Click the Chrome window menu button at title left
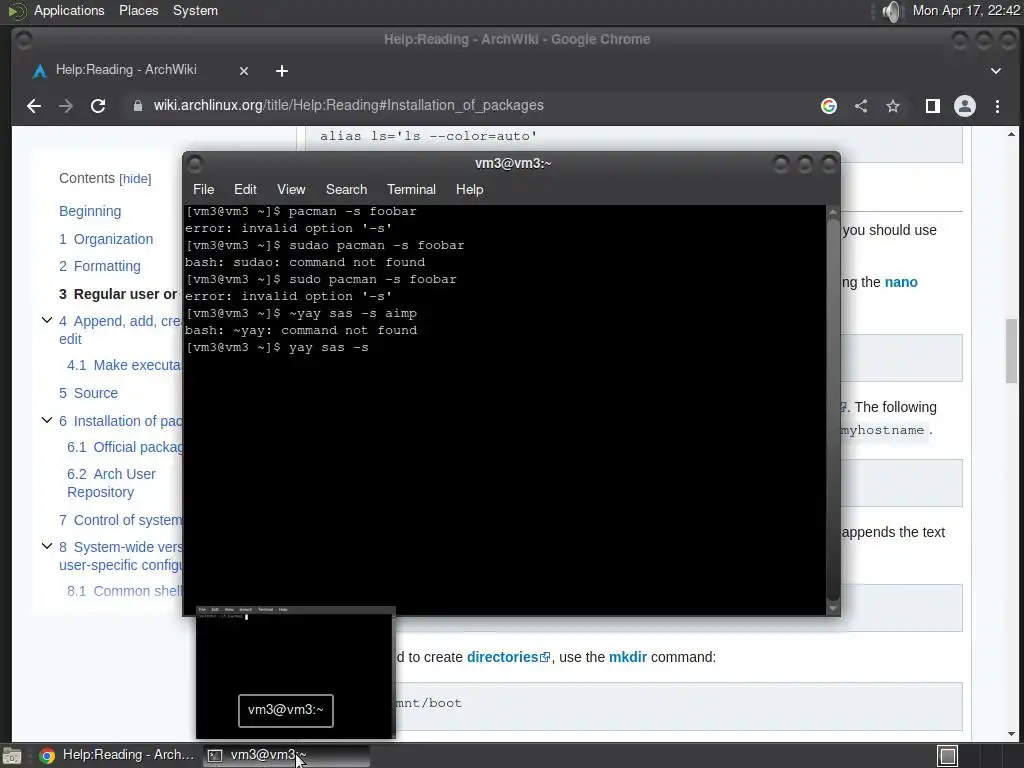This screenshot has width=1024, height=768. point(24,40)
